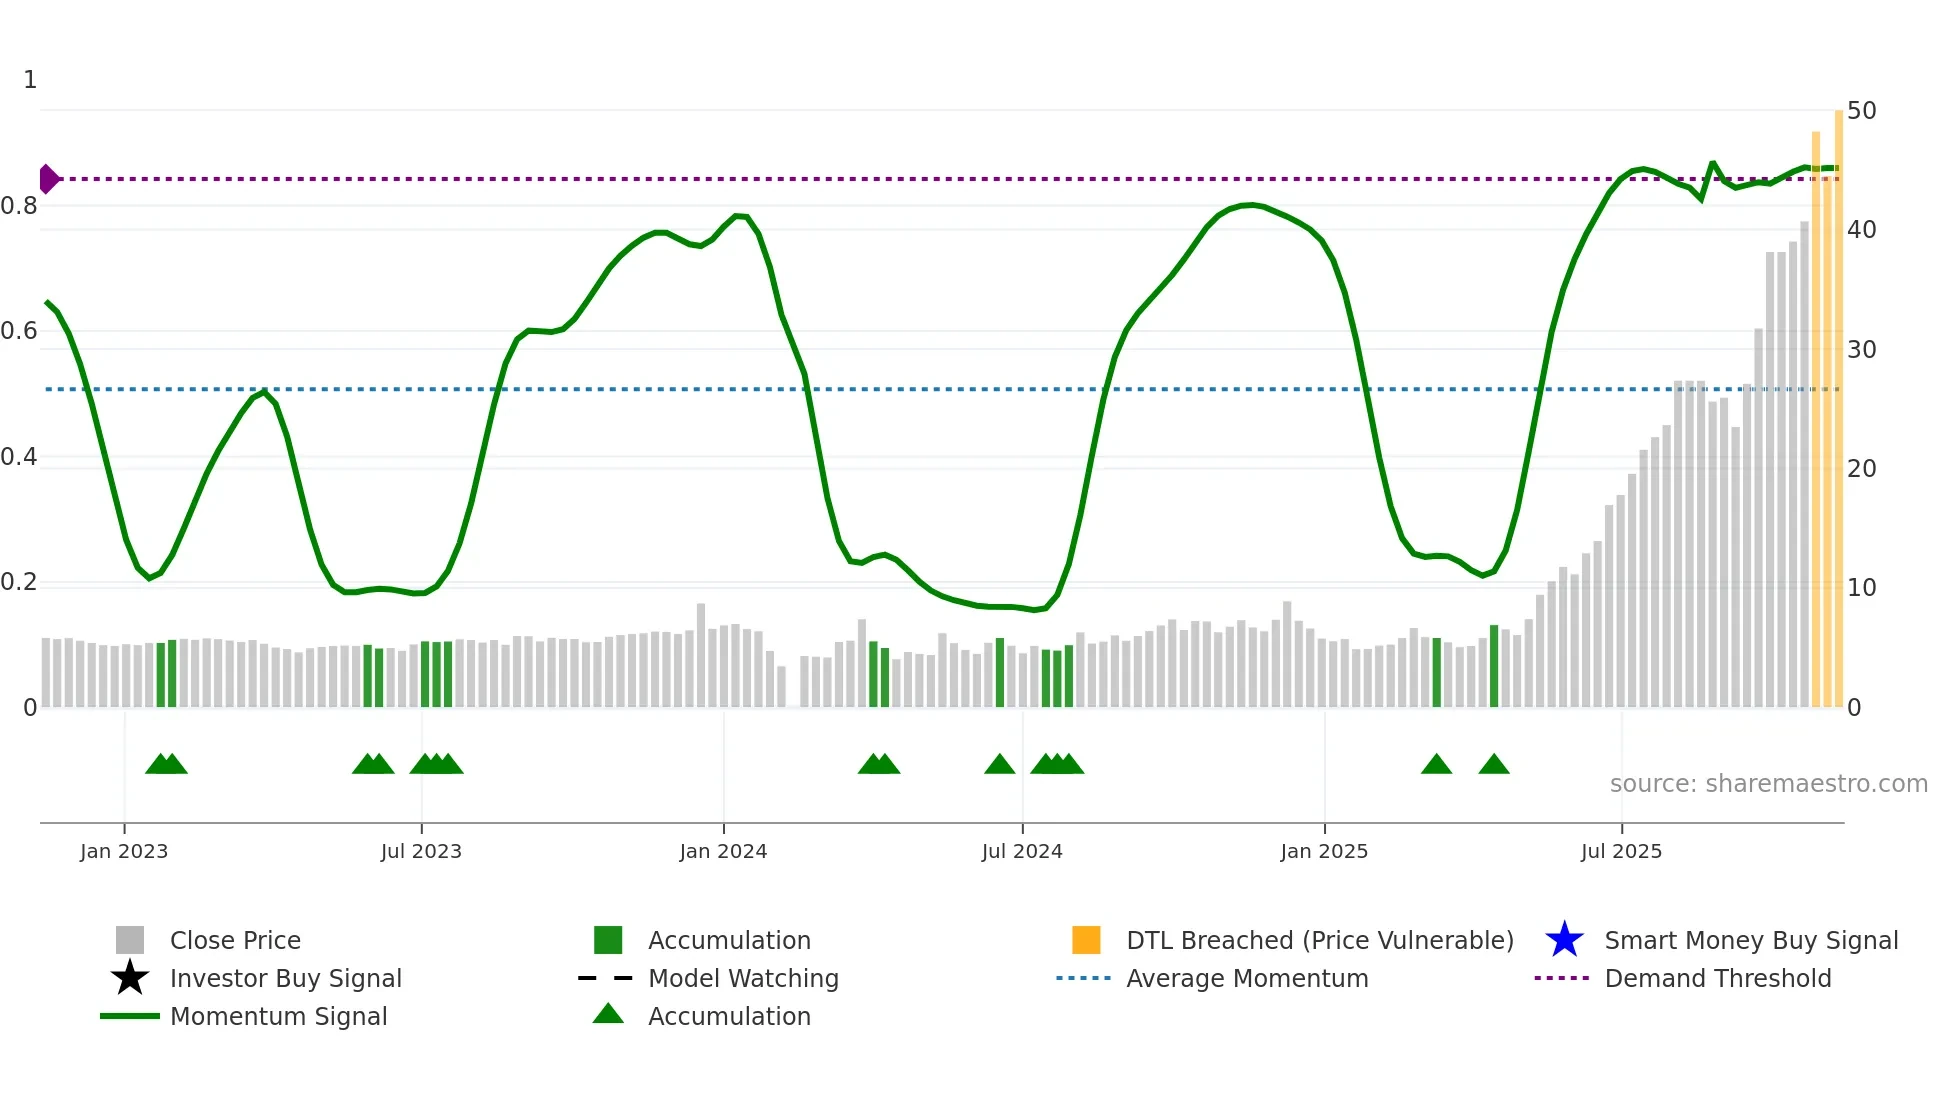Toggle the Momentum Signal legend label
The height and width of the screenshot is (1102, 1960).
pos(278,1016)
